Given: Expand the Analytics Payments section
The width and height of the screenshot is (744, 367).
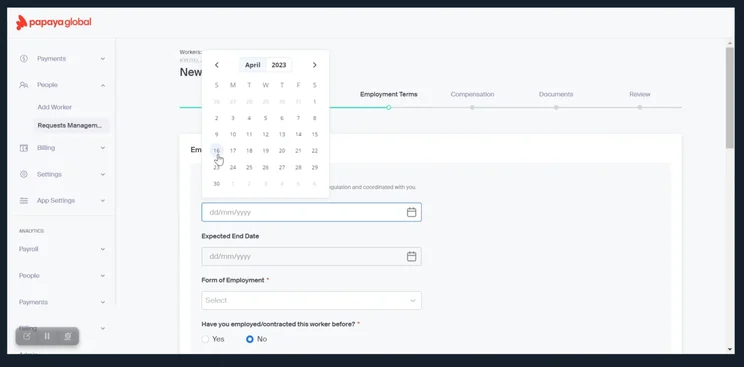Looking at the screenshot, I should 103,302.
